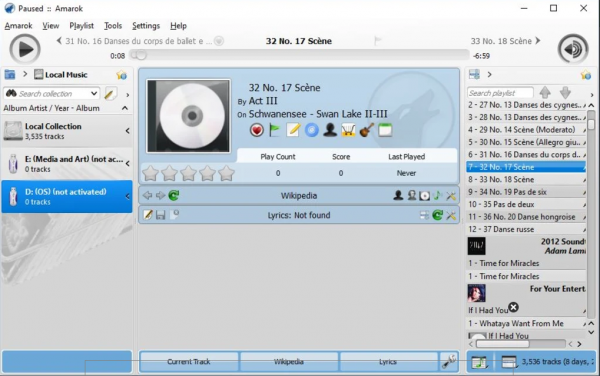Image resolution: width=600 pixels, height=376 pixels.
Task: Reload lyrics with green refresh icon
Action: [x=437, y=215]
